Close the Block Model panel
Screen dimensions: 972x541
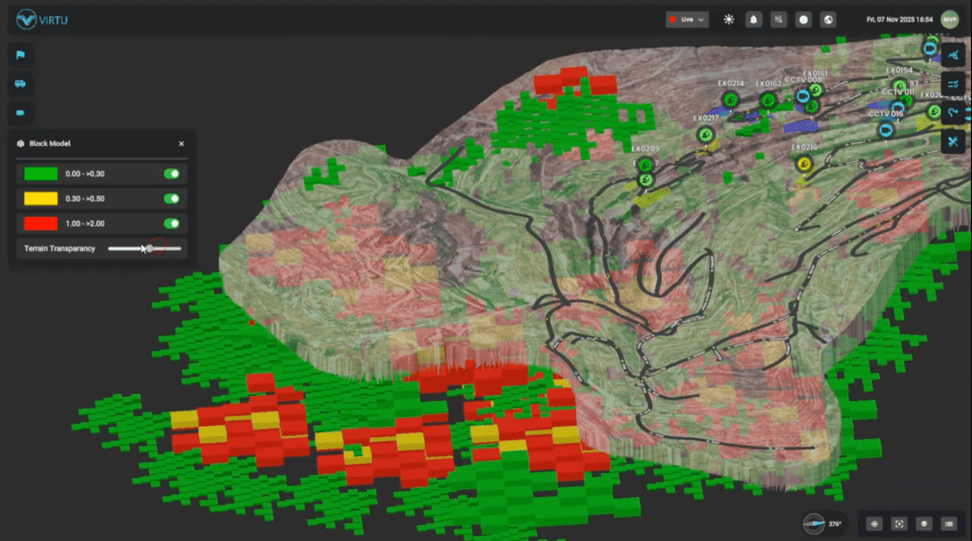click(181, 144)
